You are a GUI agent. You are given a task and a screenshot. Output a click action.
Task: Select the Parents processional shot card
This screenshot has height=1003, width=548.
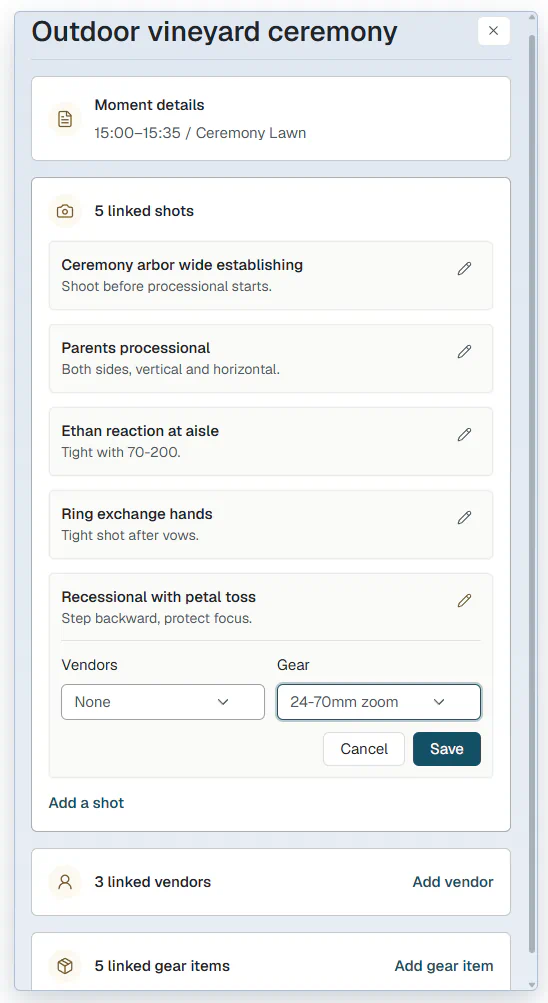(271, 358)
